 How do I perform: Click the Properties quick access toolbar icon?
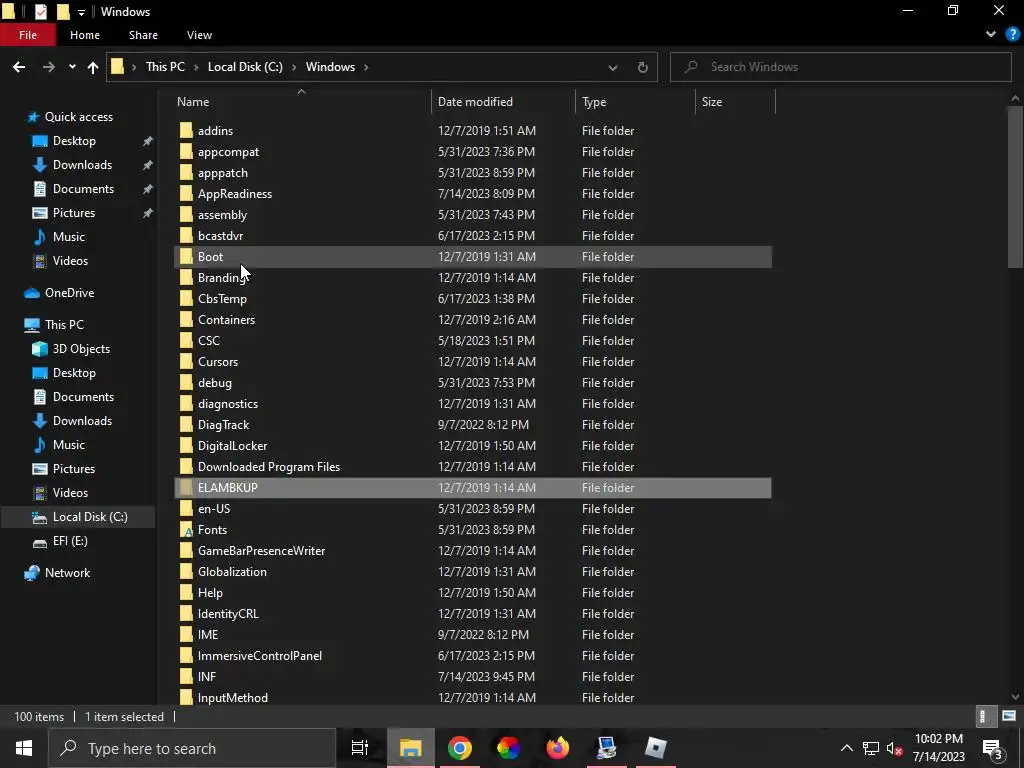click(40, 11)
